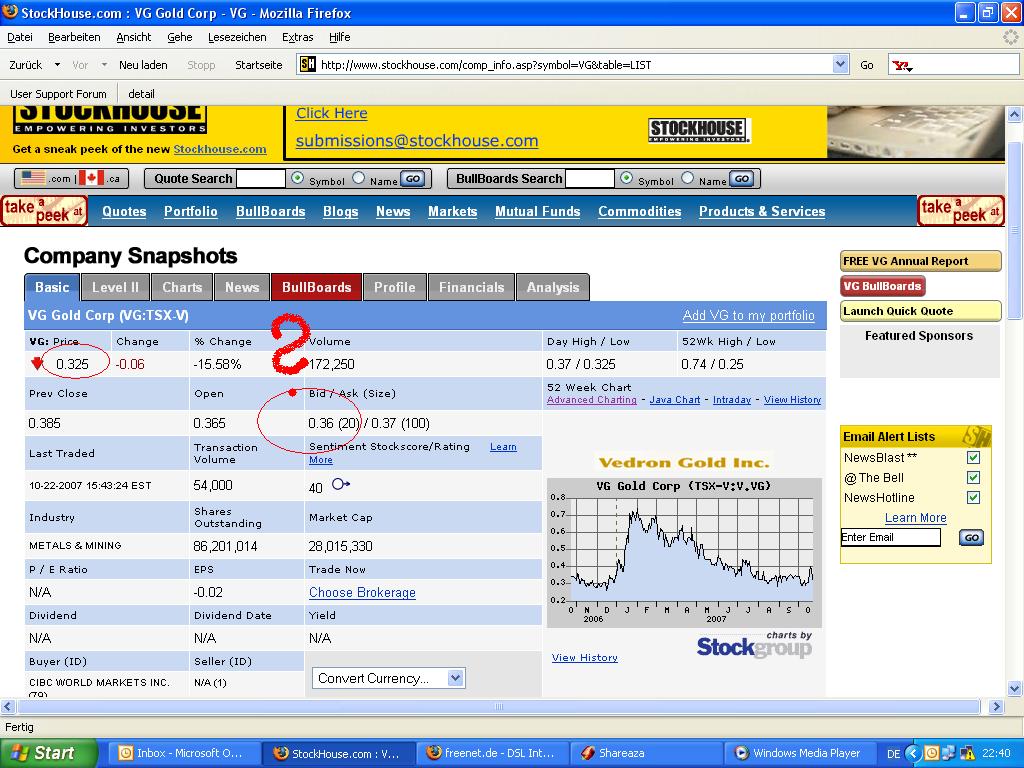Screen dimensions: 1024x768
Task: Click the SH favicon in the address bar
Action: point(308,65)
